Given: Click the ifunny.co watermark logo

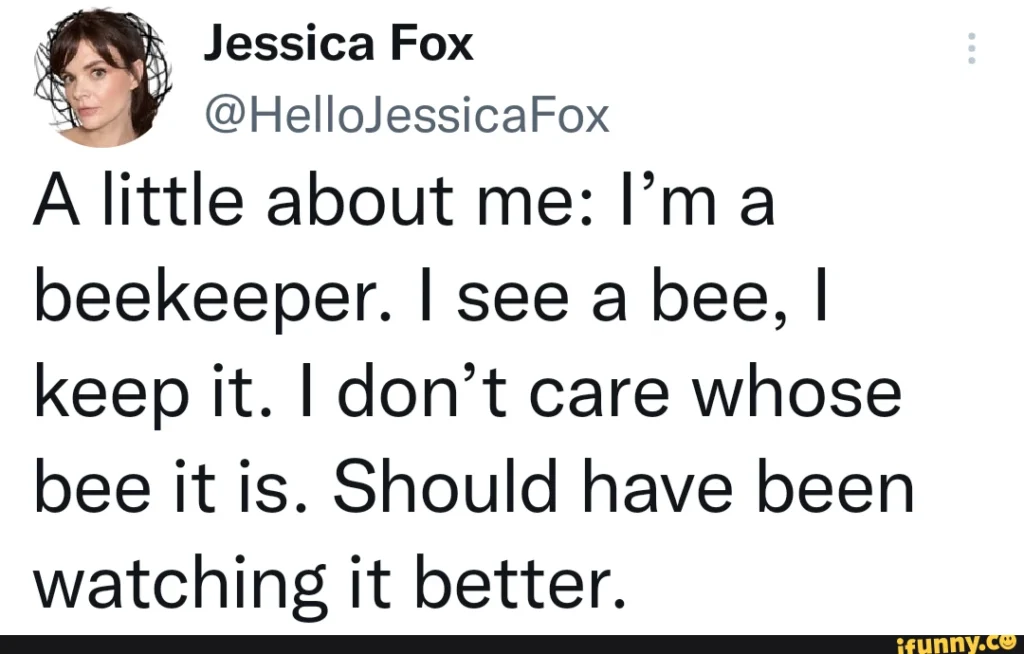Looking at the screenshot, I should coord(956,644).
